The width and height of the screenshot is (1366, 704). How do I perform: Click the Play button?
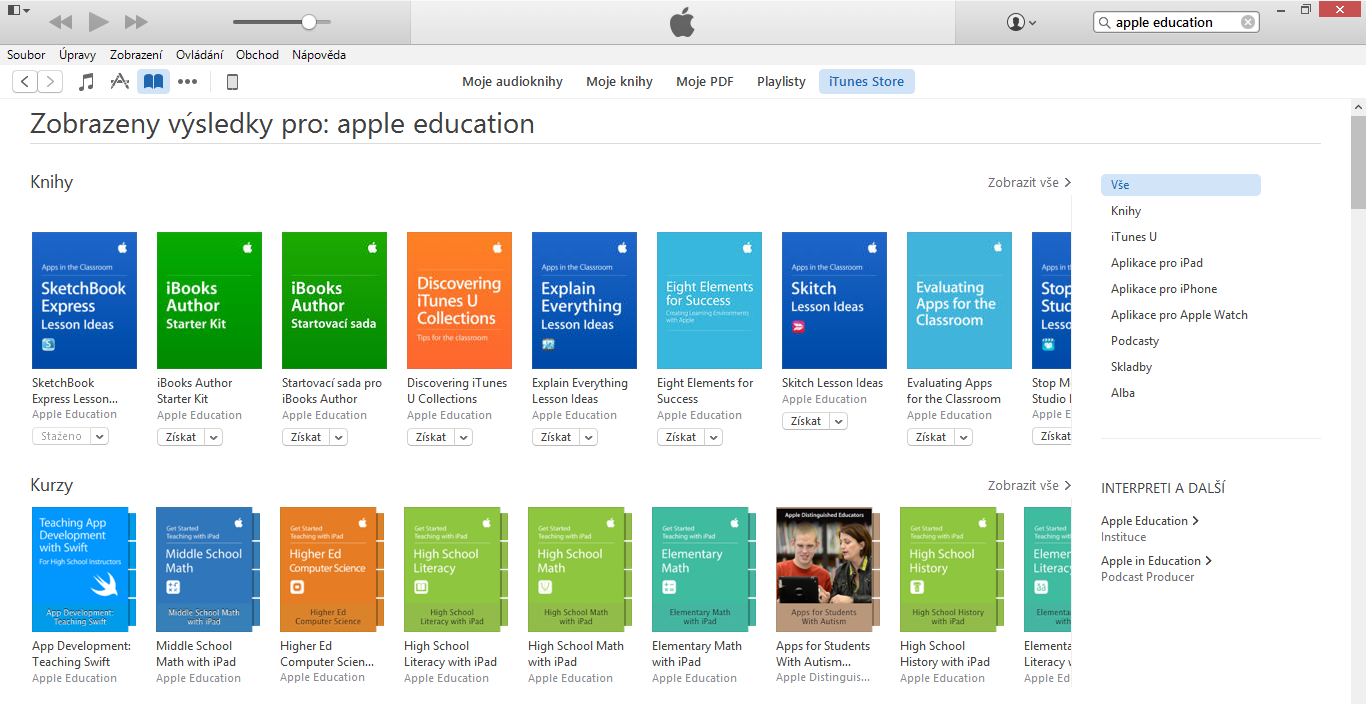(x=98, y=22)
